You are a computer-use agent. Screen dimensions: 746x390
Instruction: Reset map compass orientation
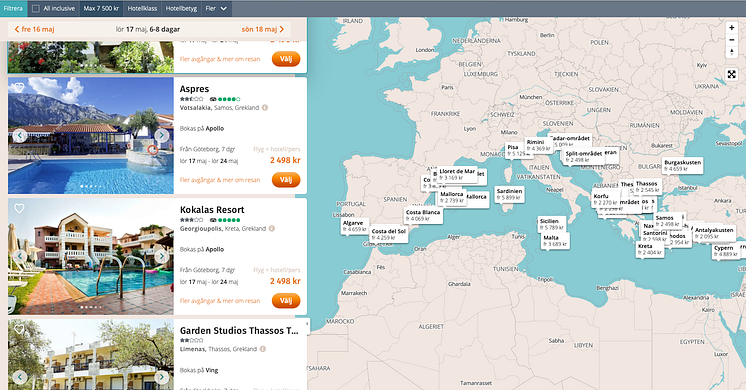point(731,52)
